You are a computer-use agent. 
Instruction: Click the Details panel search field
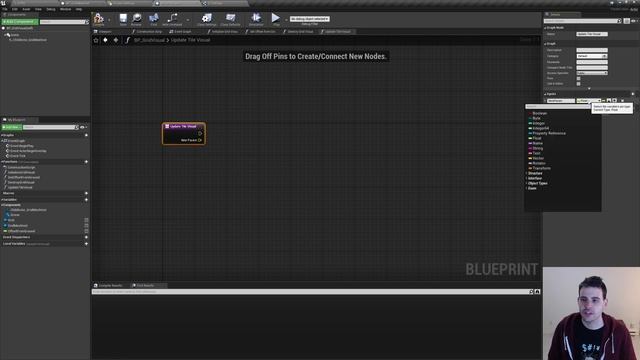[583, 21]
